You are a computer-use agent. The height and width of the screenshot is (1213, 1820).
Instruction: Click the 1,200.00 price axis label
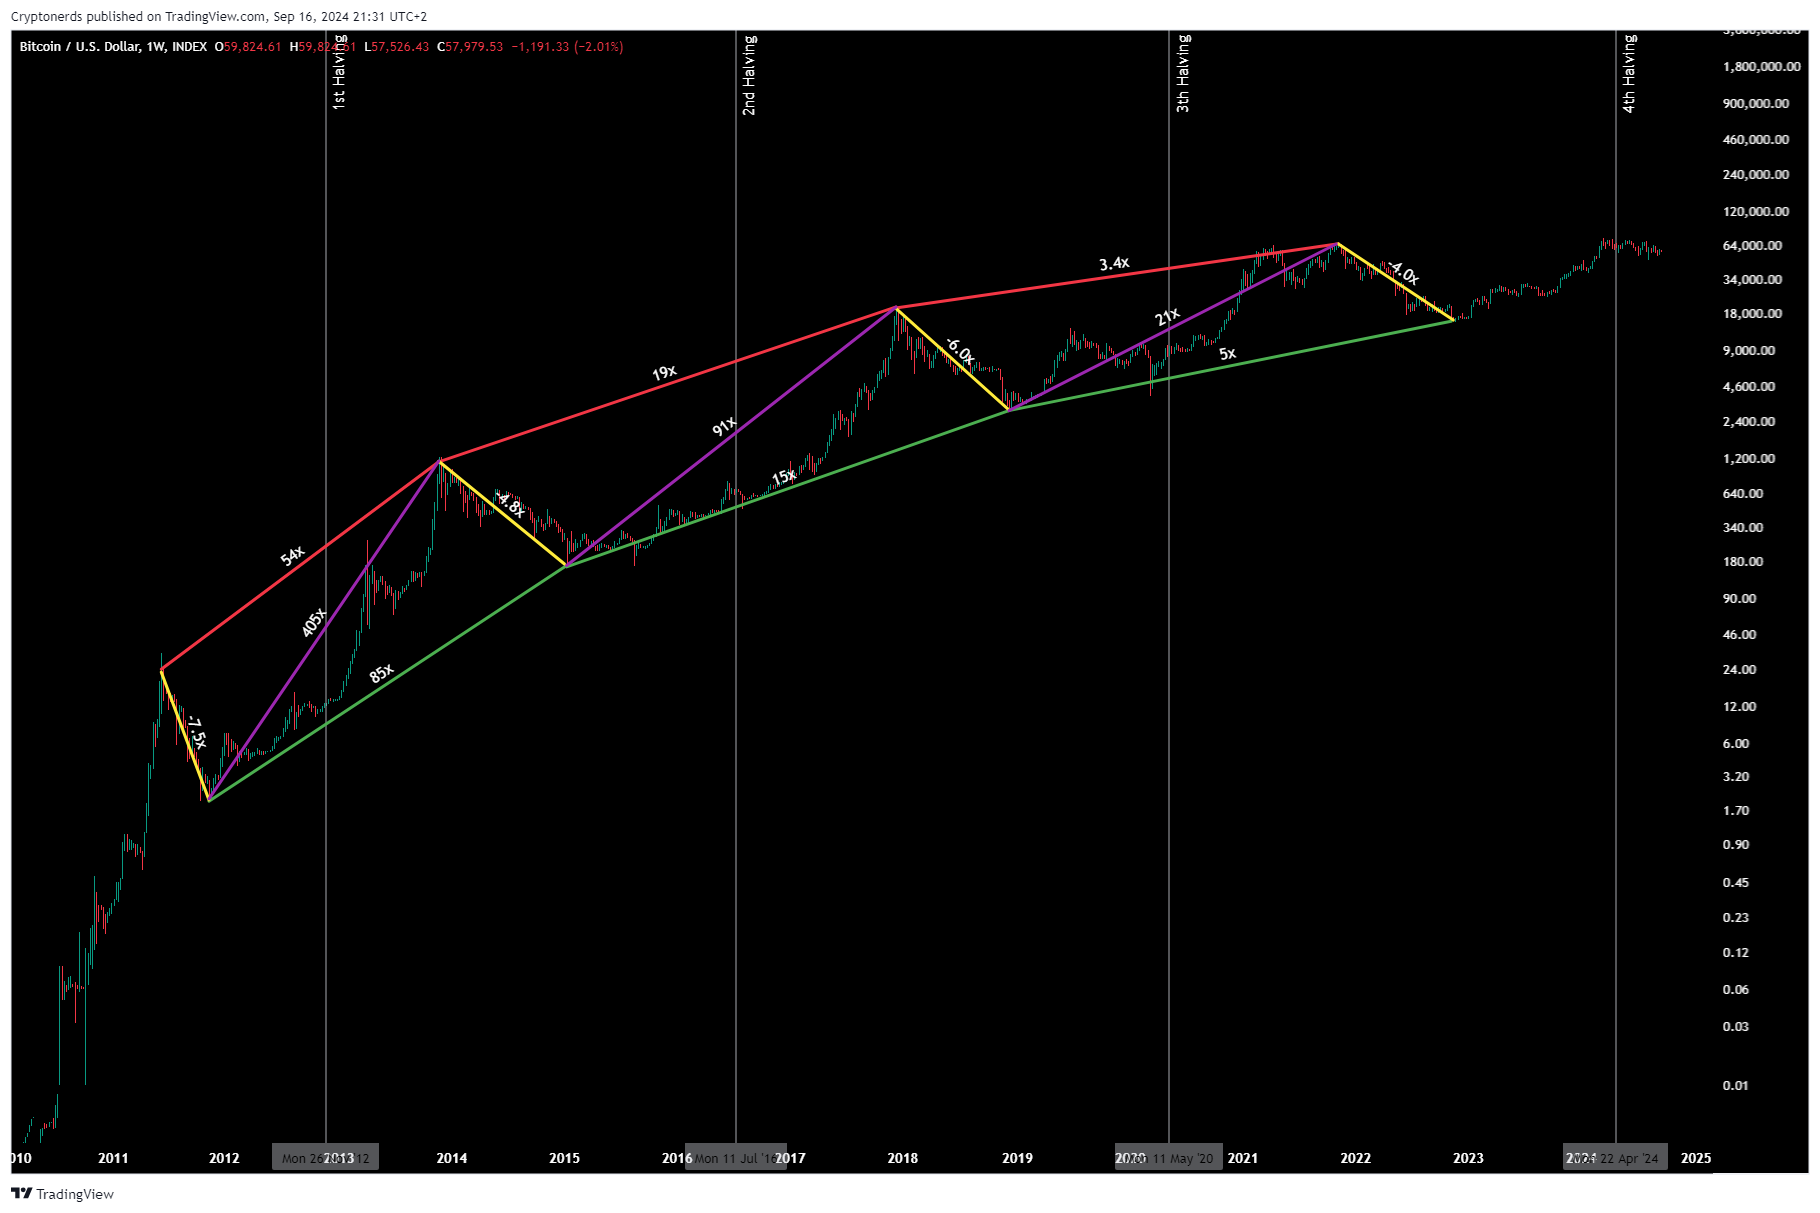1749,459
